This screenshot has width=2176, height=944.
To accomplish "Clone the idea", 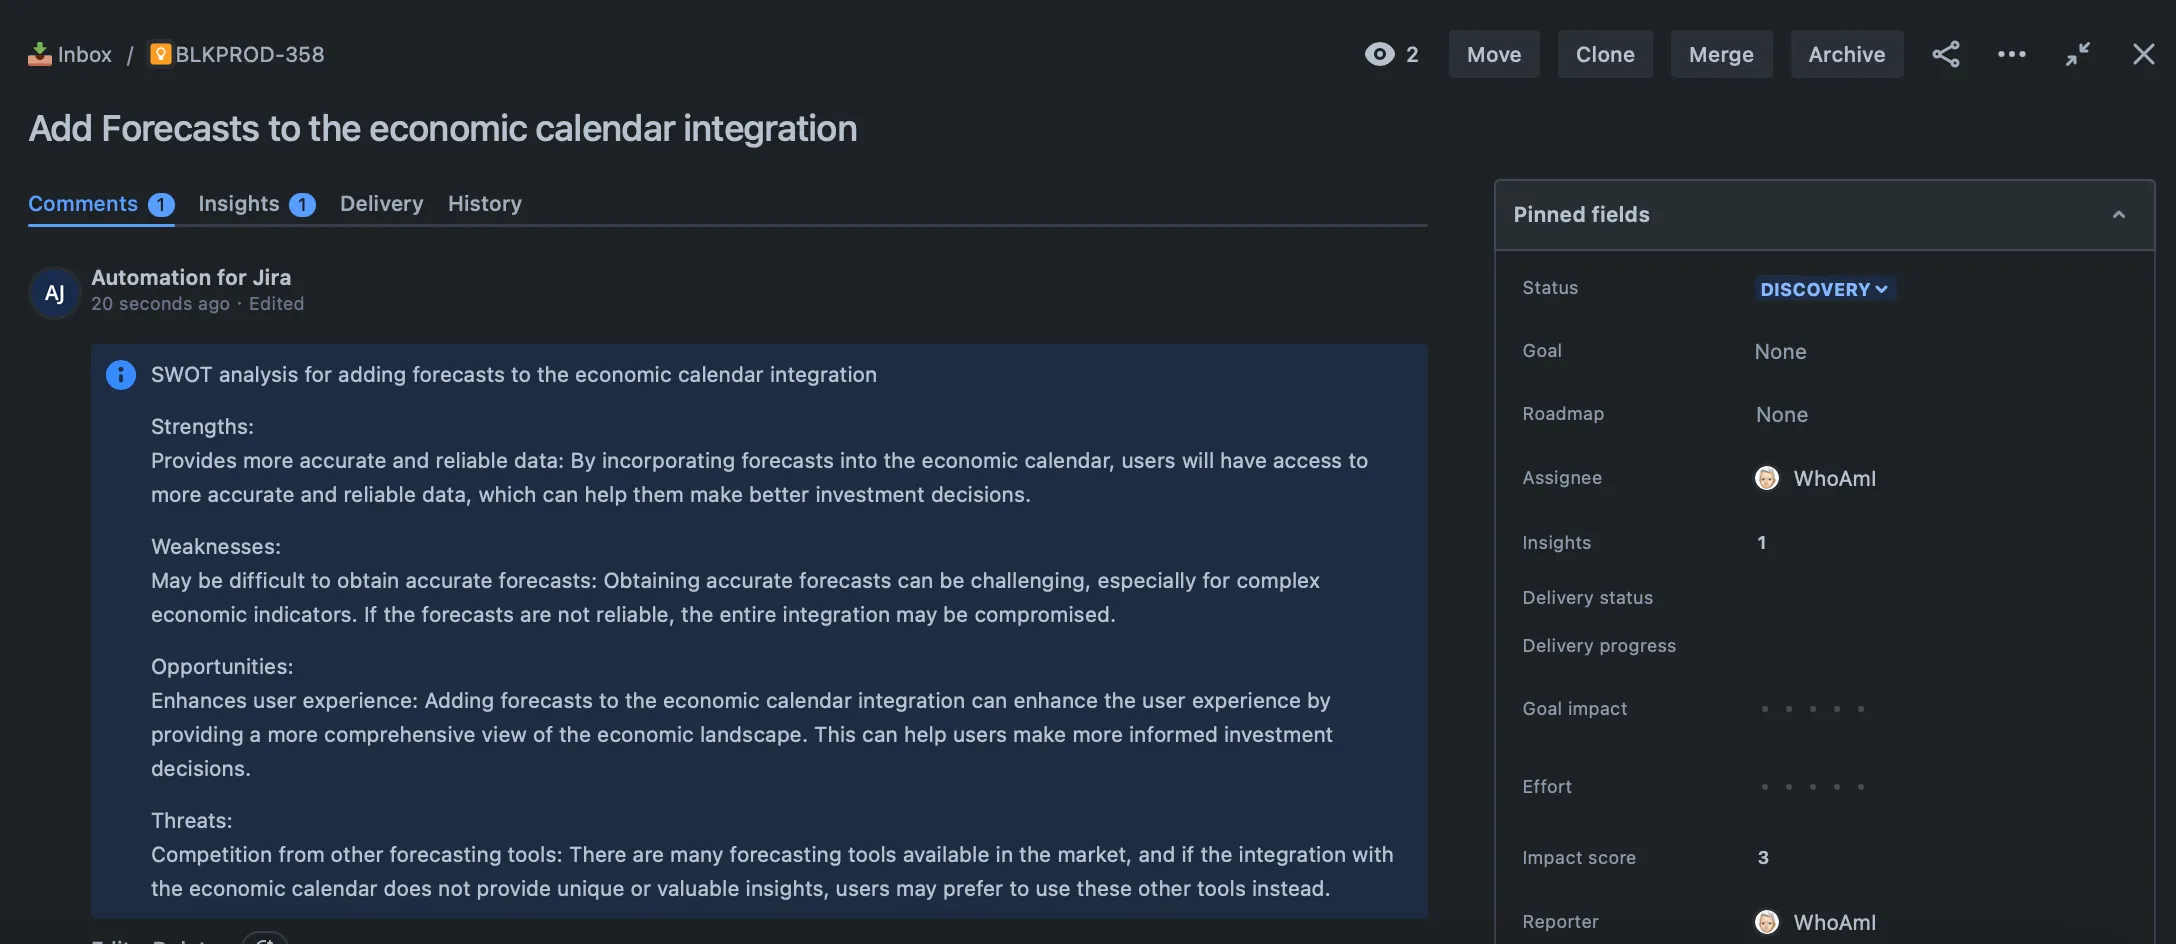I will 1605,54.
